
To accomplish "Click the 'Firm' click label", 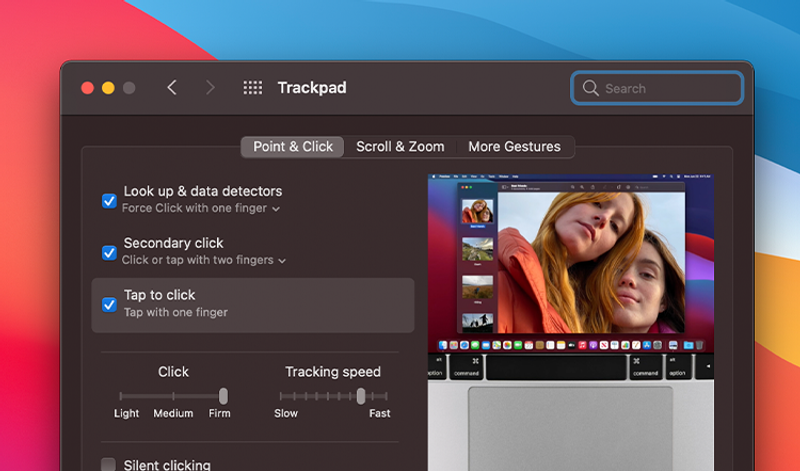I will [x=219, y=413].
